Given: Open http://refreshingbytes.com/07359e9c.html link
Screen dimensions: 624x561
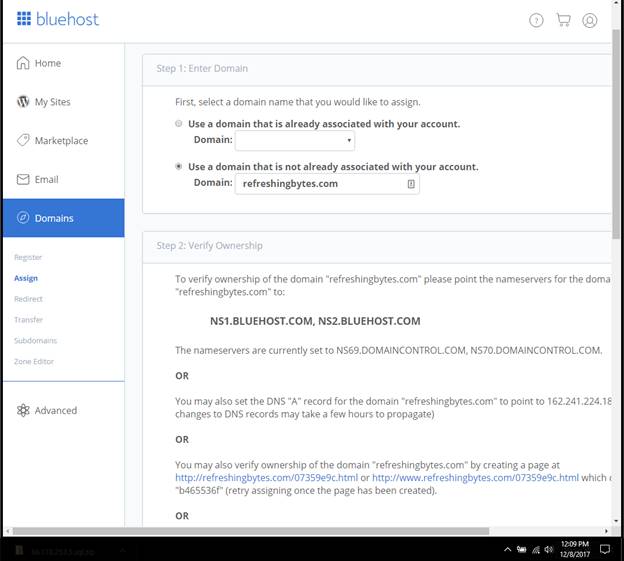Looking at the screenshot, I should [x=266, y=477].
